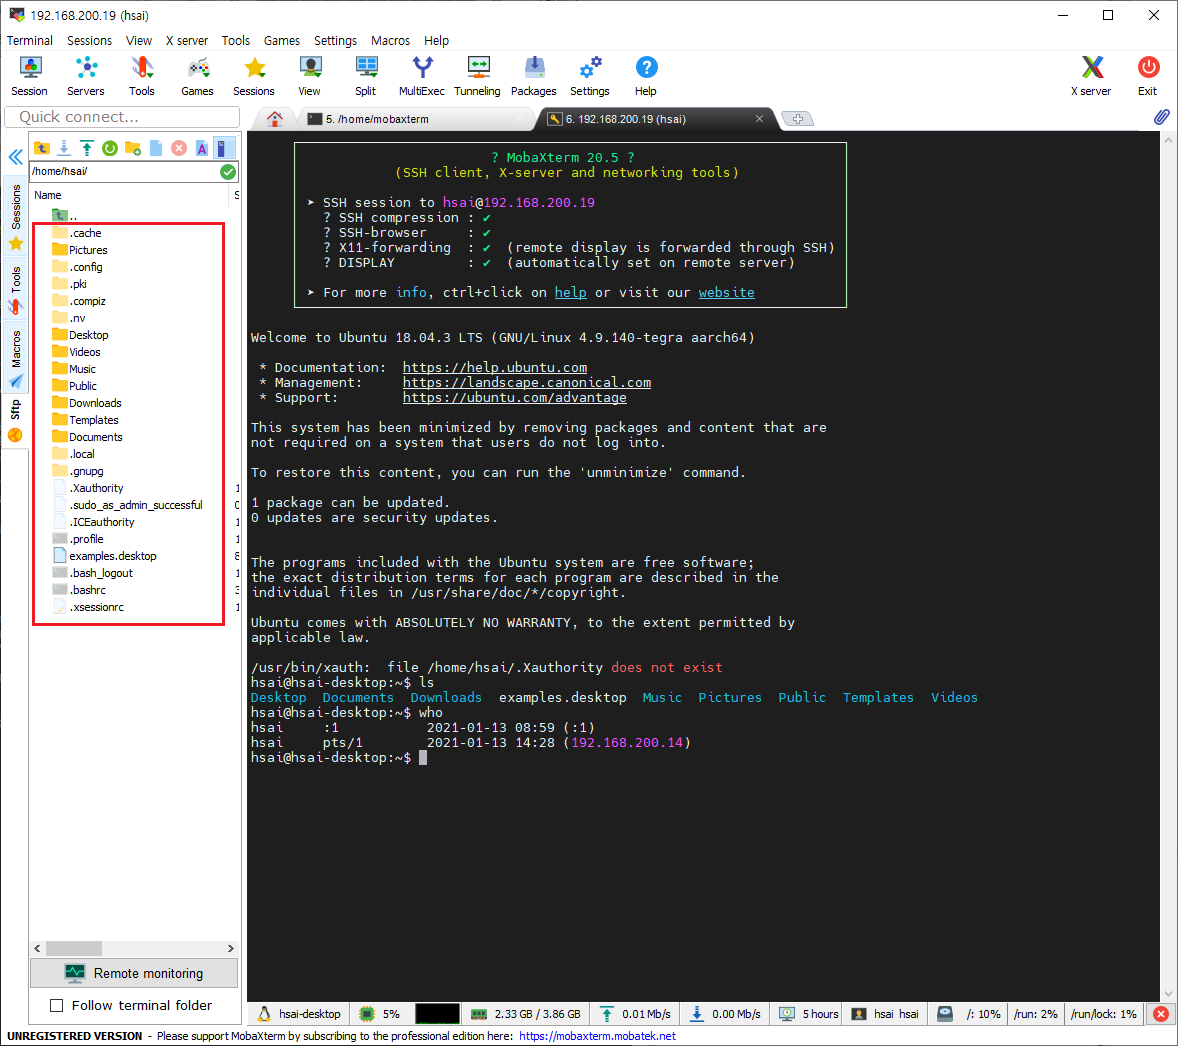The height and width of the screenshot is (1046, 1178).
Task: Open the Sessions side tab
Action: tap(16, 216)
